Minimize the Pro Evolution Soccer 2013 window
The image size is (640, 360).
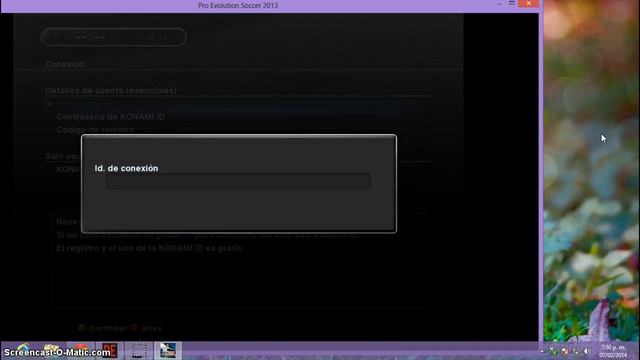pos(499,4)
